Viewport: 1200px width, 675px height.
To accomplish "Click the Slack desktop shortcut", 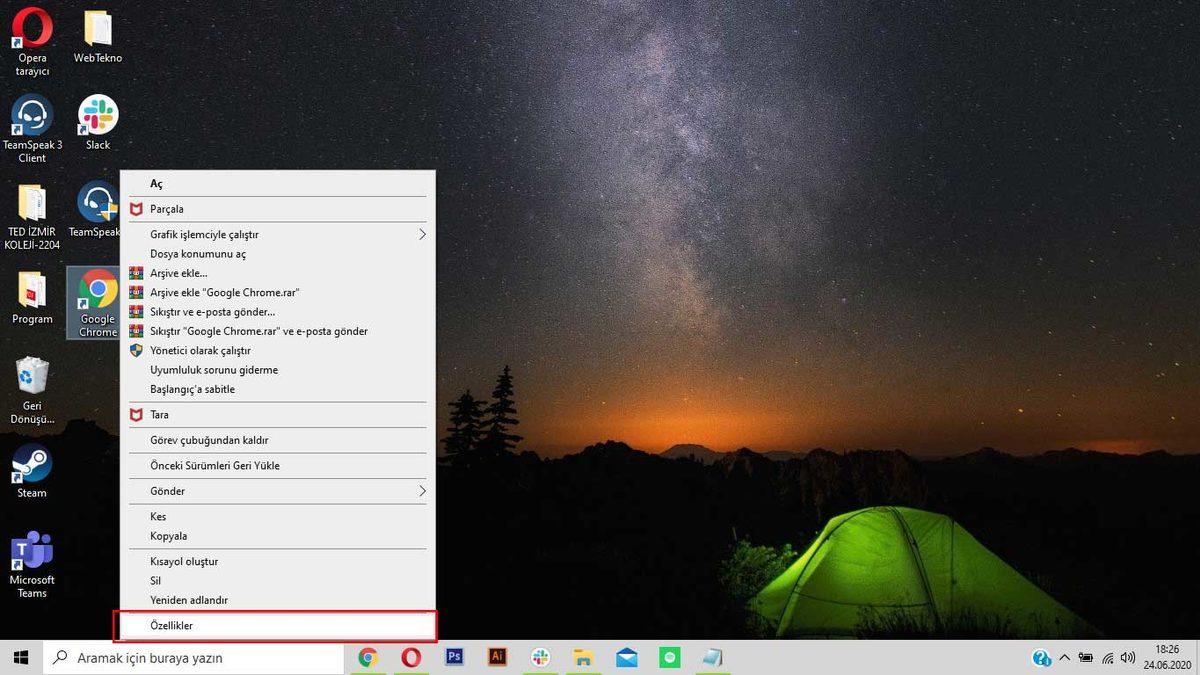I will [98, 121].
